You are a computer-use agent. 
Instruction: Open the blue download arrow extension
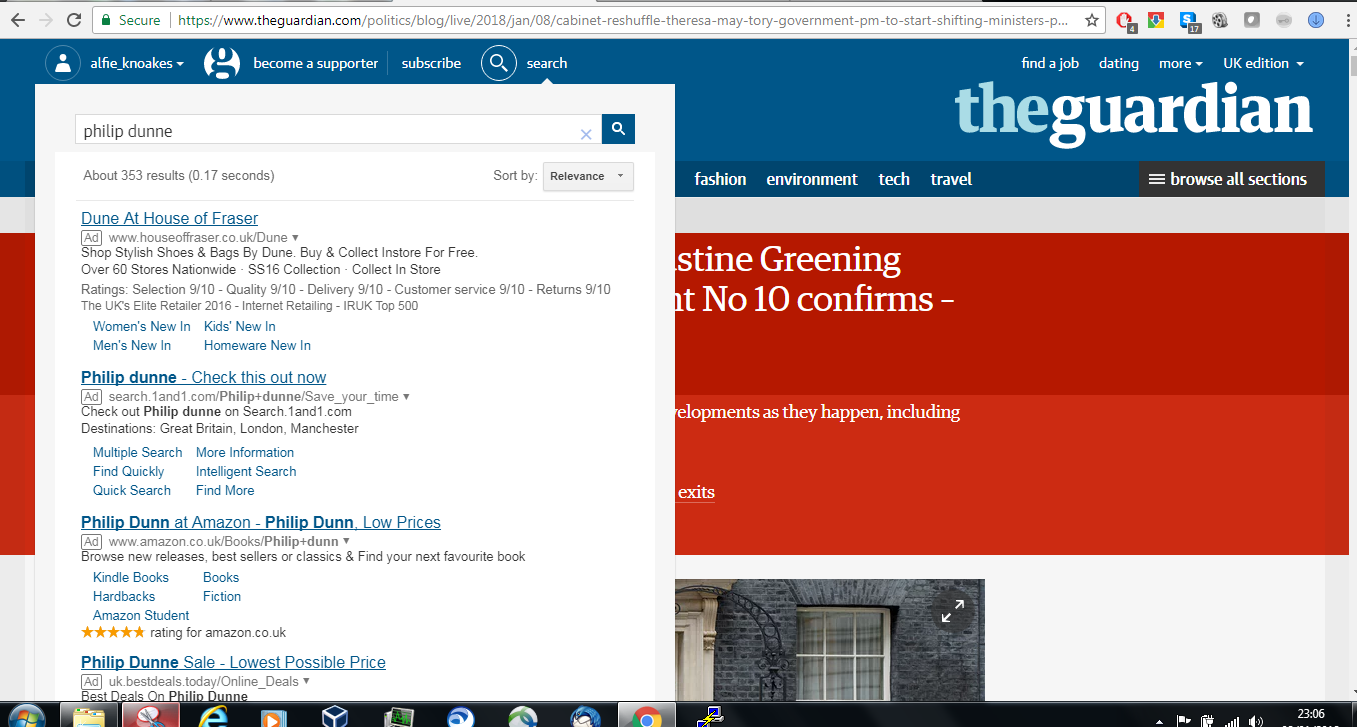tap(1316, 20)
